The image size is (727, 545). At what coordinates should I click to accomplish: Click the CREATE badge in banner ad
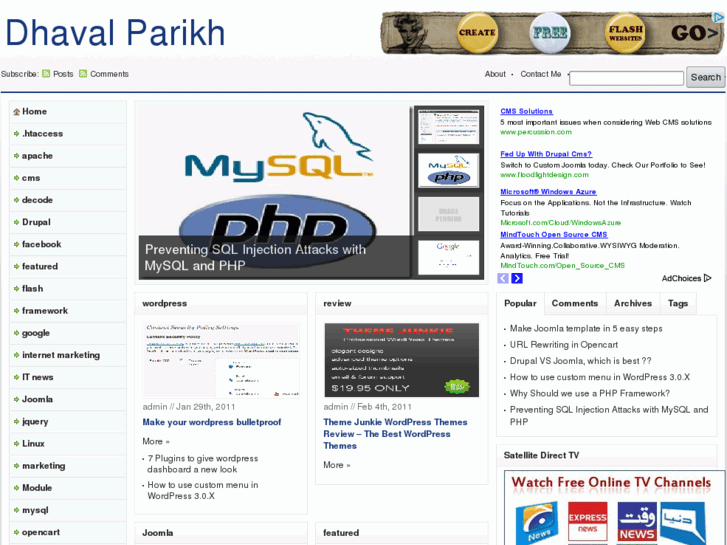[x=477, y=33]
